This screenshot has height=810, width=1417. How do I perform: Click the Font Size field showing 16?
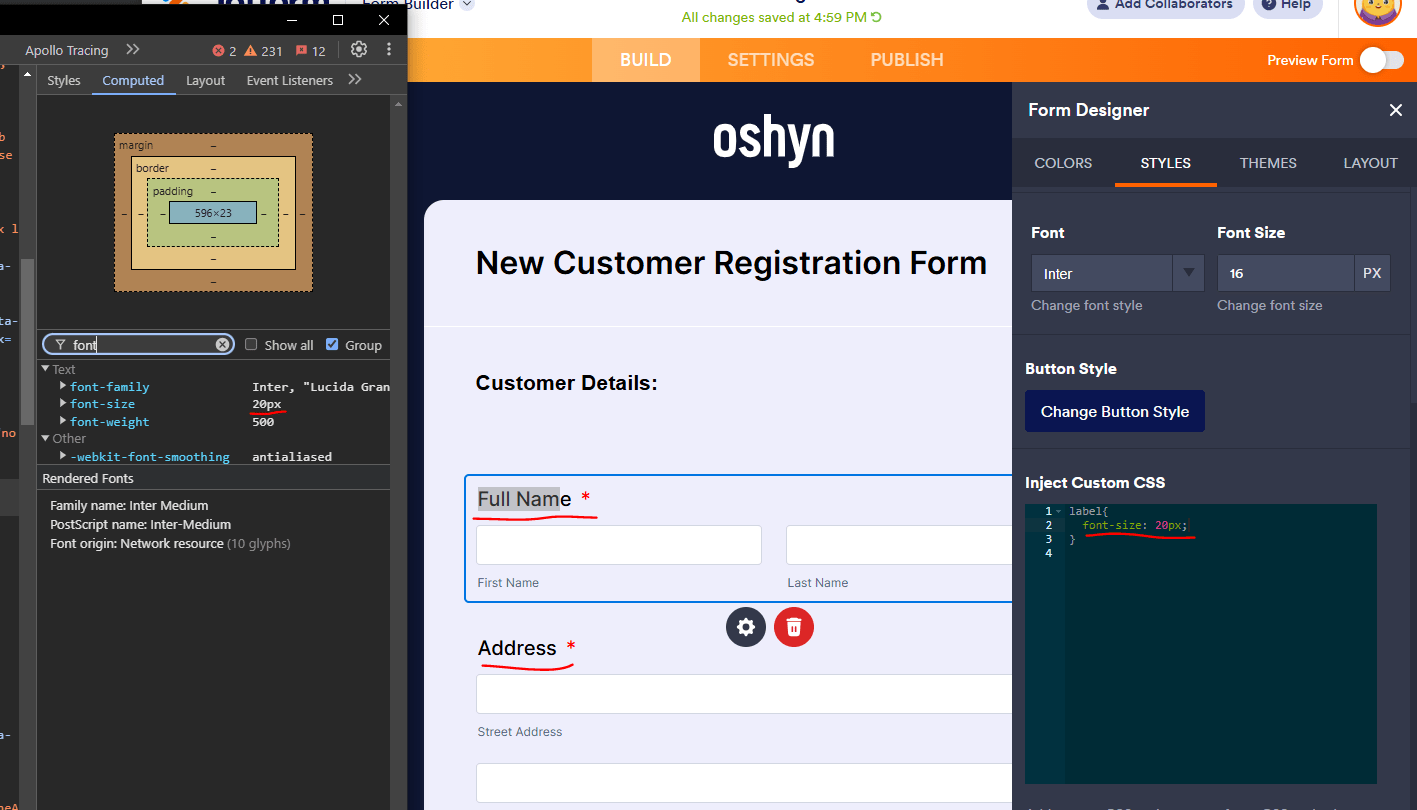(x=1286, y=273)
